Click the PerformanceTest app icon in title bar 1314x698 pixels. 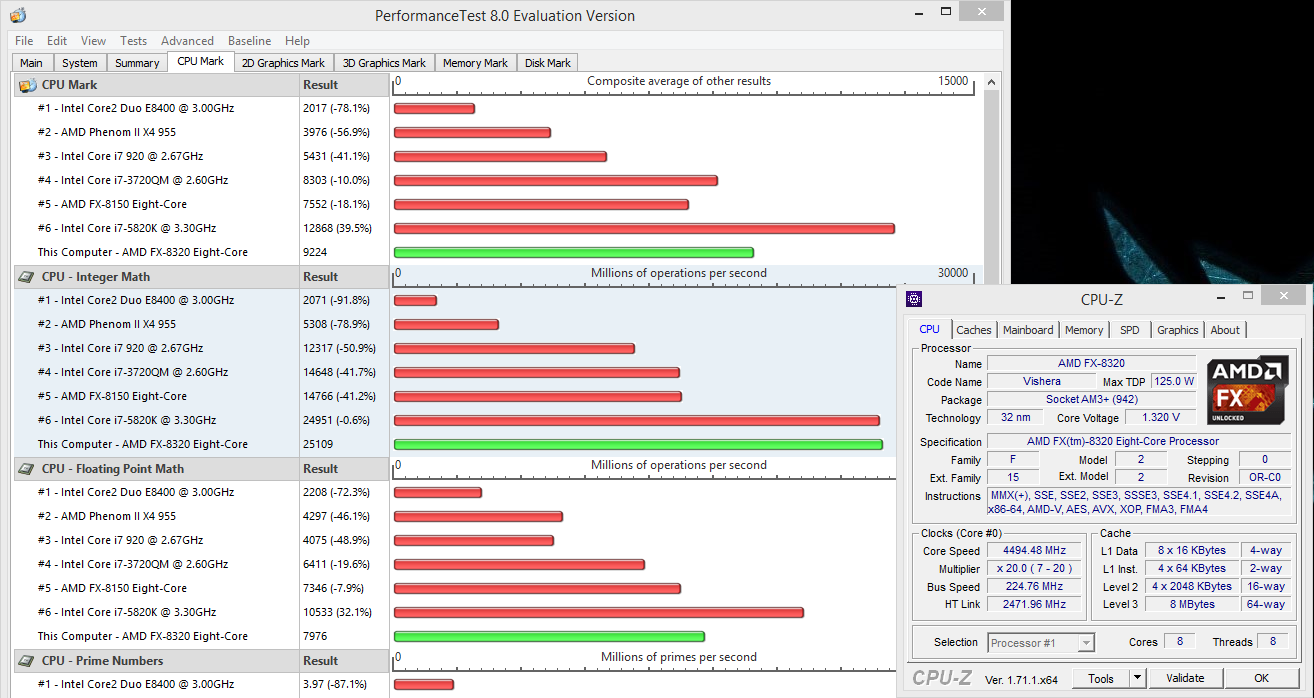tap(18, 15)
